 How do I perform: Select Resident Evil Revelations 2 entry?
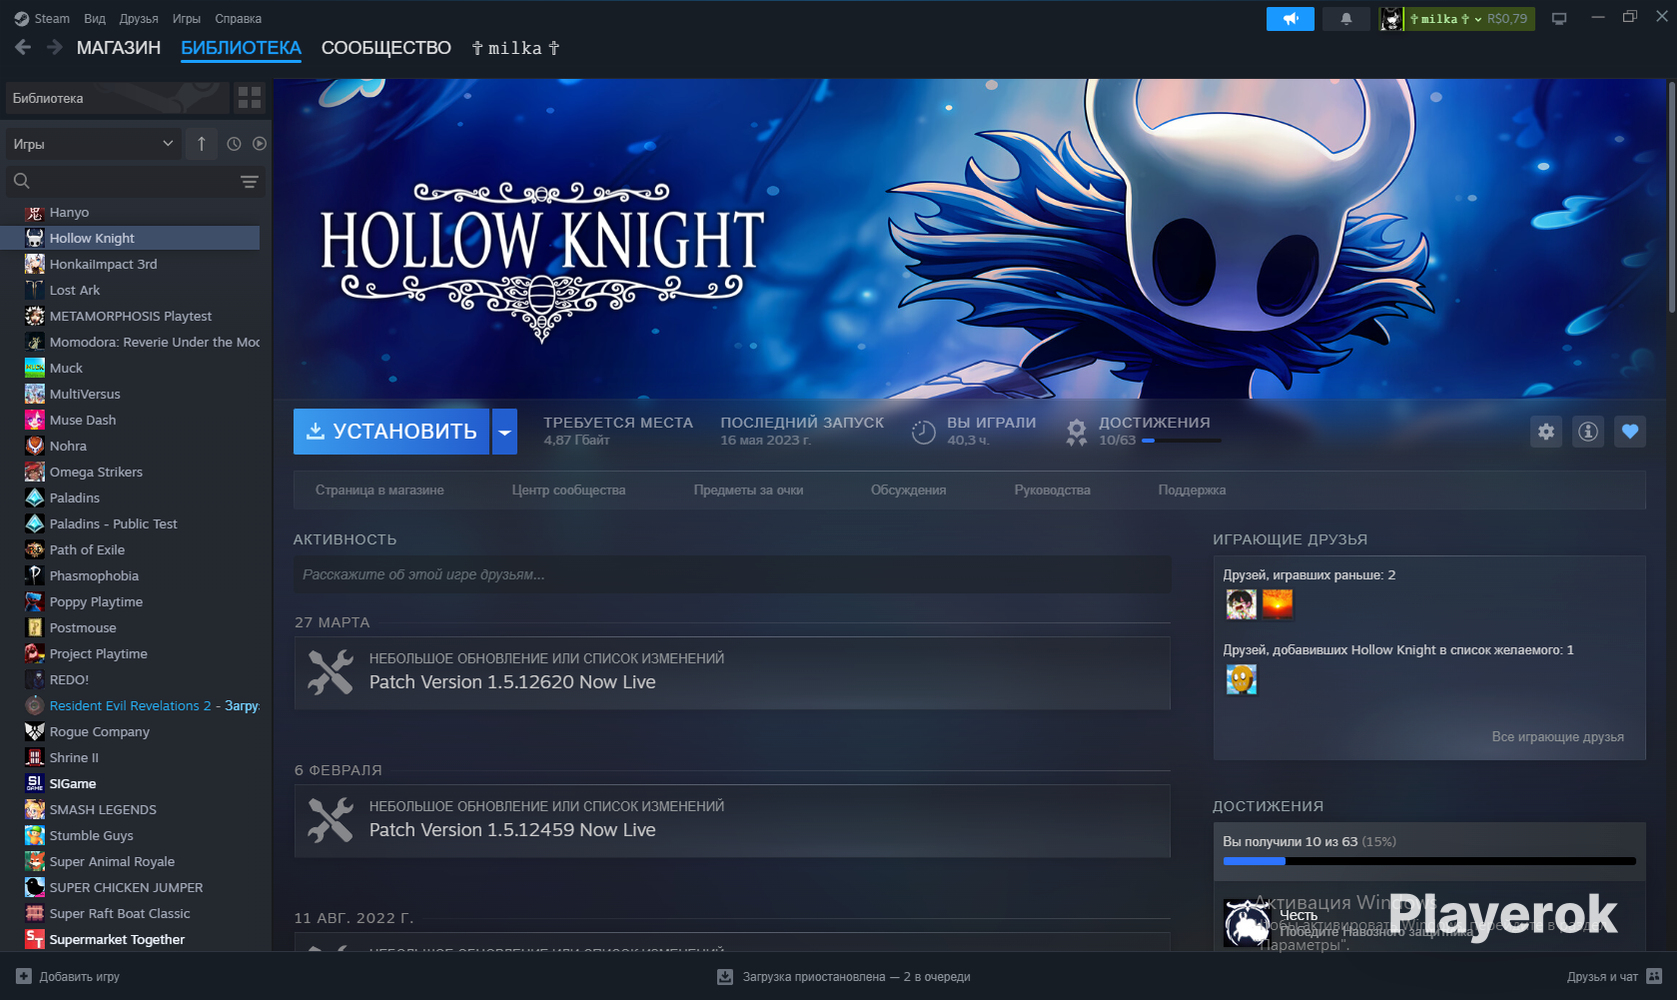(130, 706)
